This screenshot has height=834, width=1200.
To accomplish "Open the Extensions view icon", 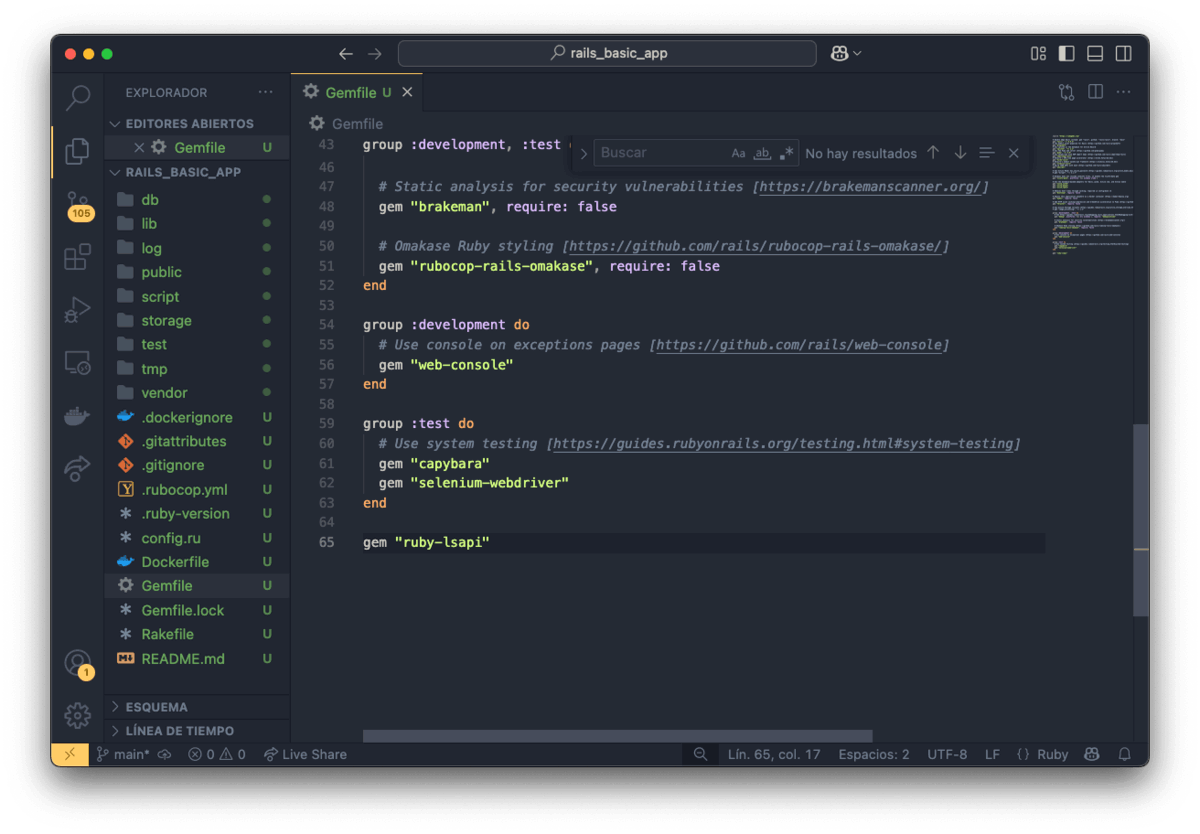I will tap(78, 257).
